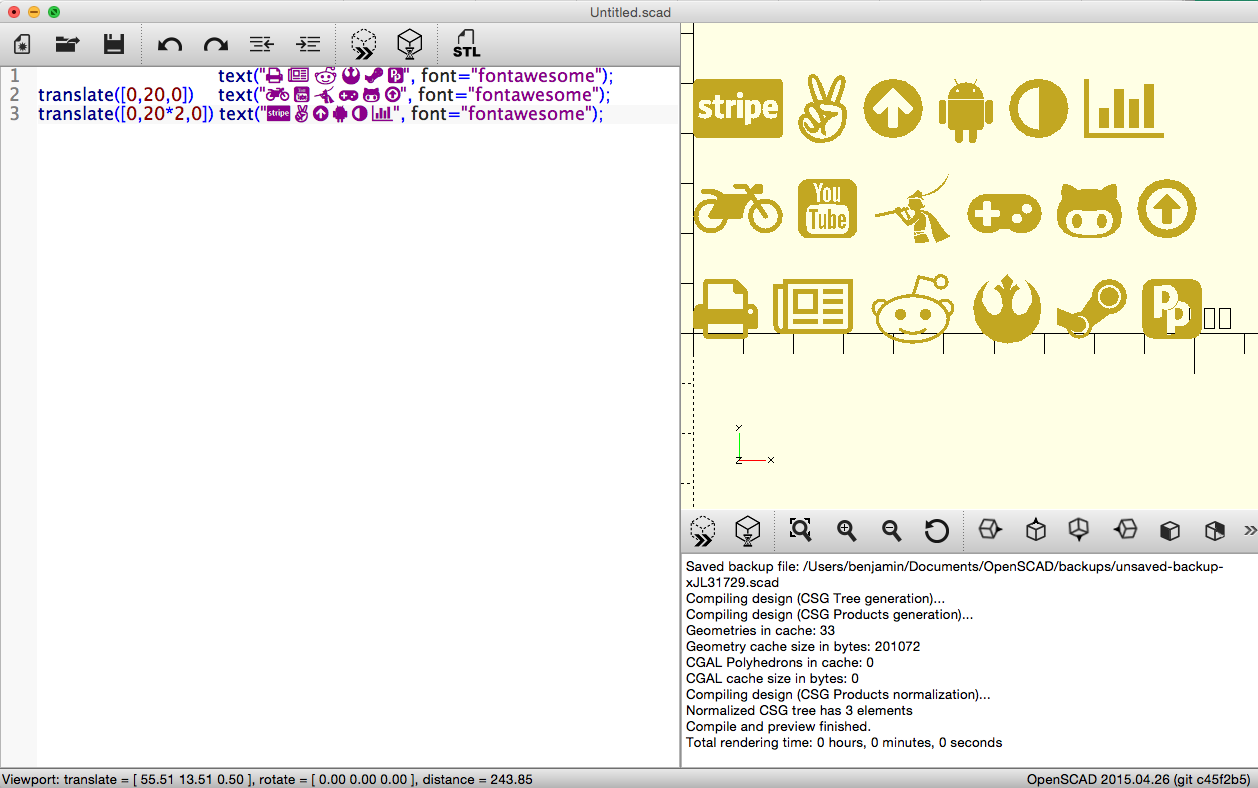1258x788 pixels.
Task: Expand the viewer toolbar overflow chevron
Action: (1249, 530)
